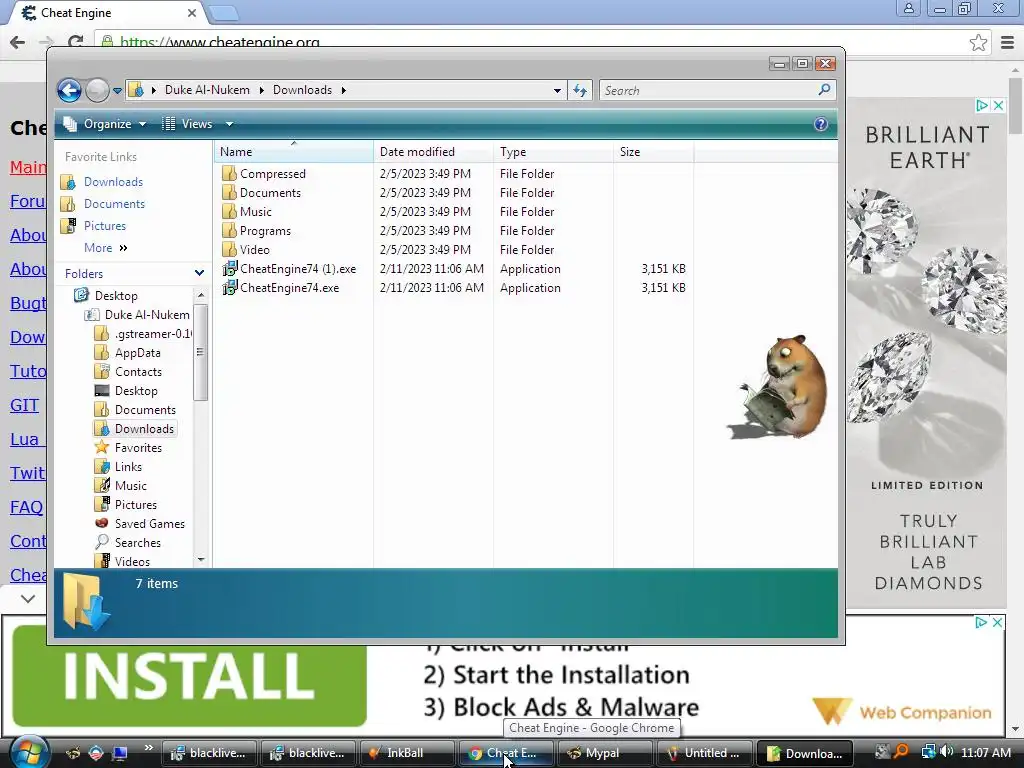Open a new Chrome tab

click(x=224, y=13)
